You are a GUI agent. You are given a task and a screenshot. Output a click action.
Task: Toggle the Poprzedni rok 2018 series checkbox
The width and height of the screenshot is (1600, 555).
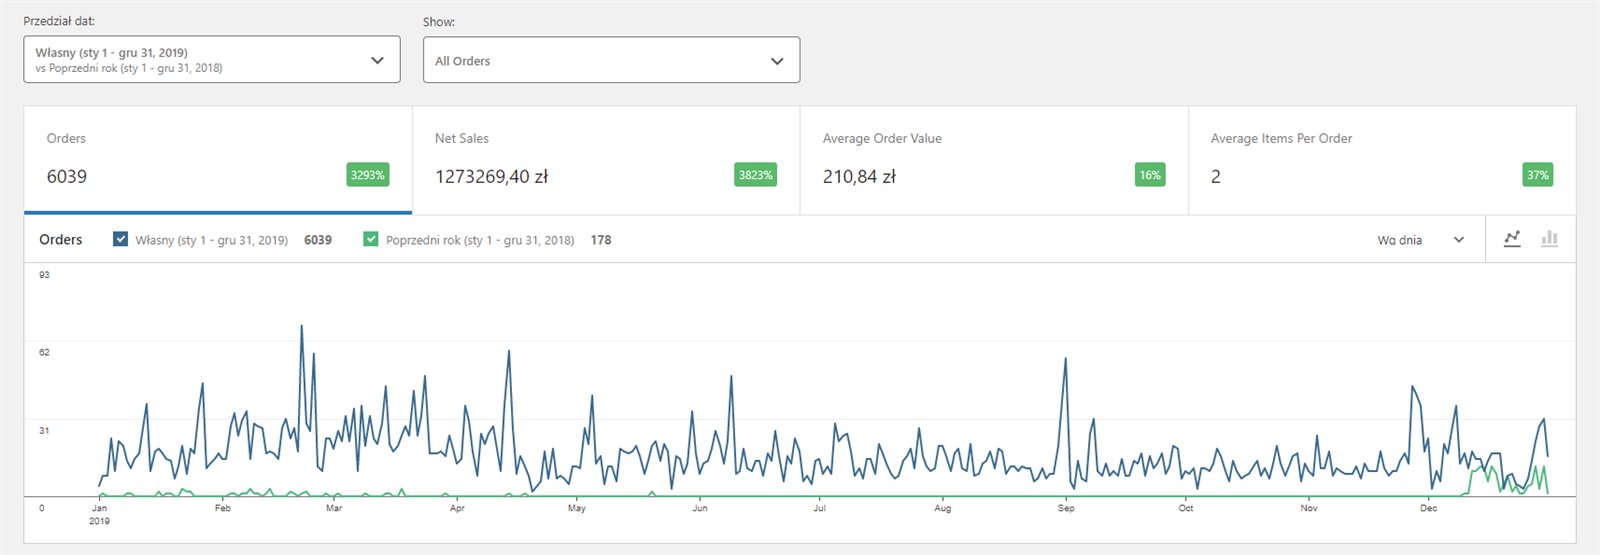(x=371, y=240)
